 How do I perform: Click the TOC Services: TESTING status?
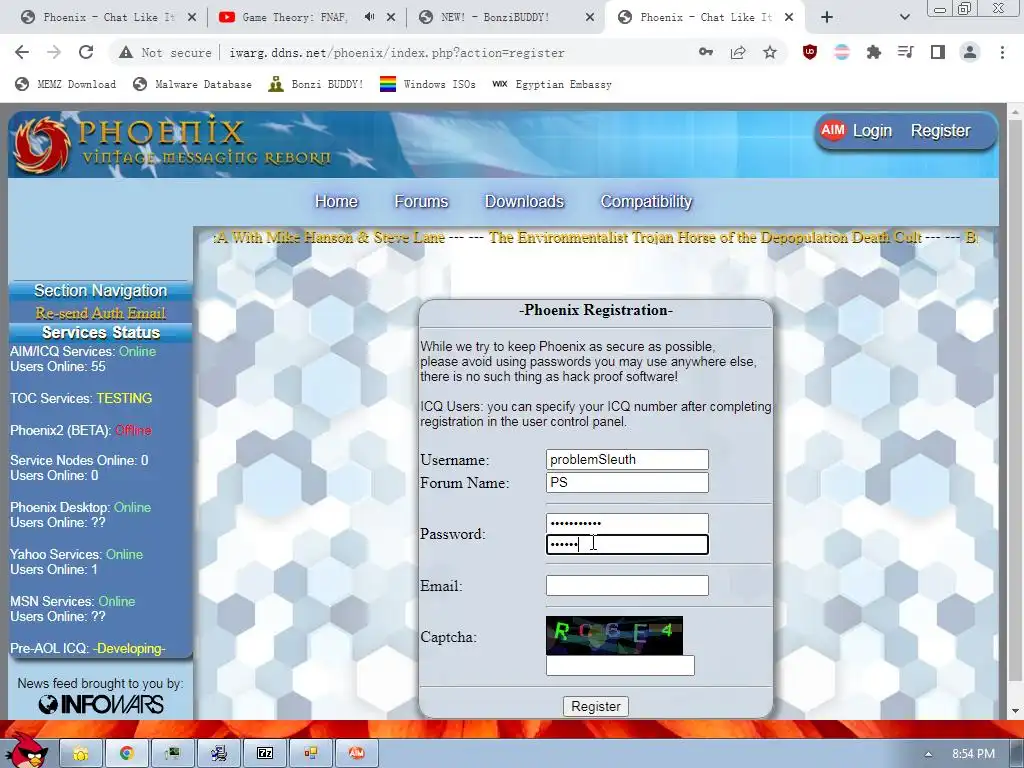pos(81,398)
